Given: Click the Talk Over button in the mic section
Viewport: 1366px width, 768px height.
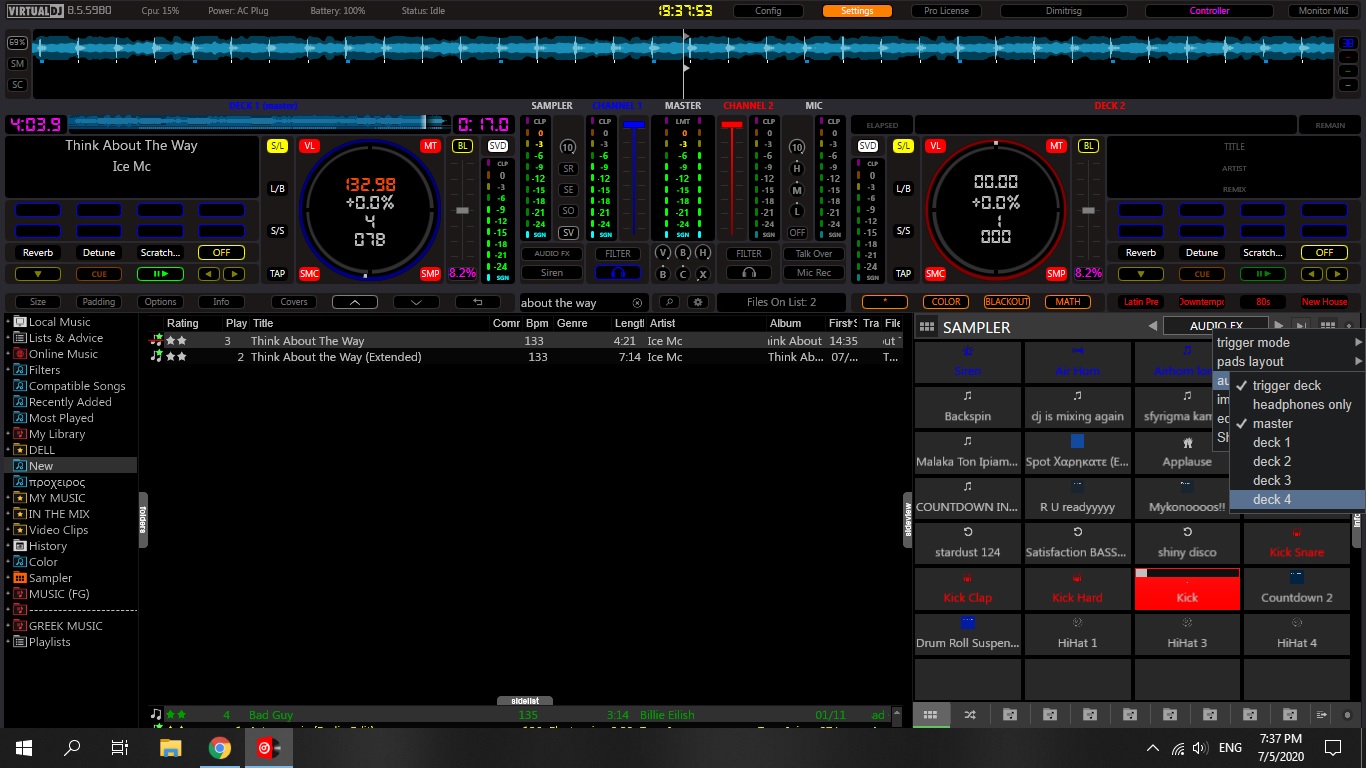Looking at the screenshot, I should coord(814,254).
